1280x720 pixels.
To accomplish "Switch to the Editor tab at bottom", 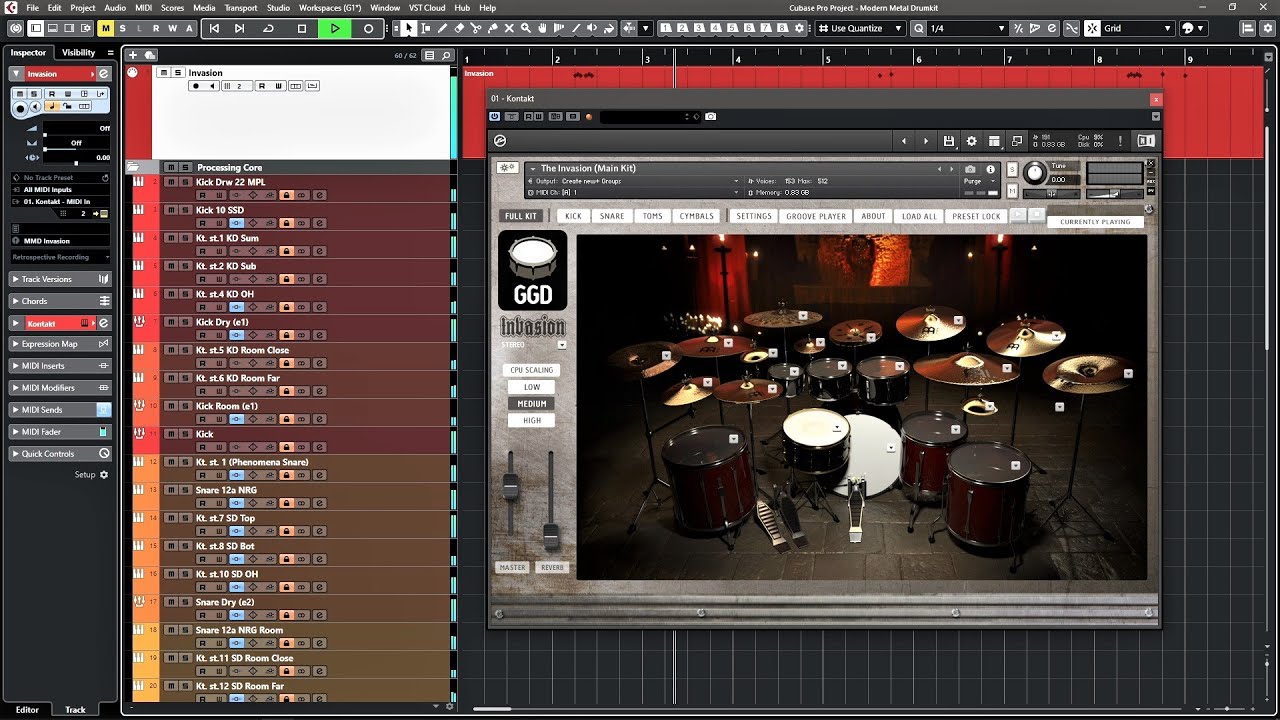I will tap(27, 710).
